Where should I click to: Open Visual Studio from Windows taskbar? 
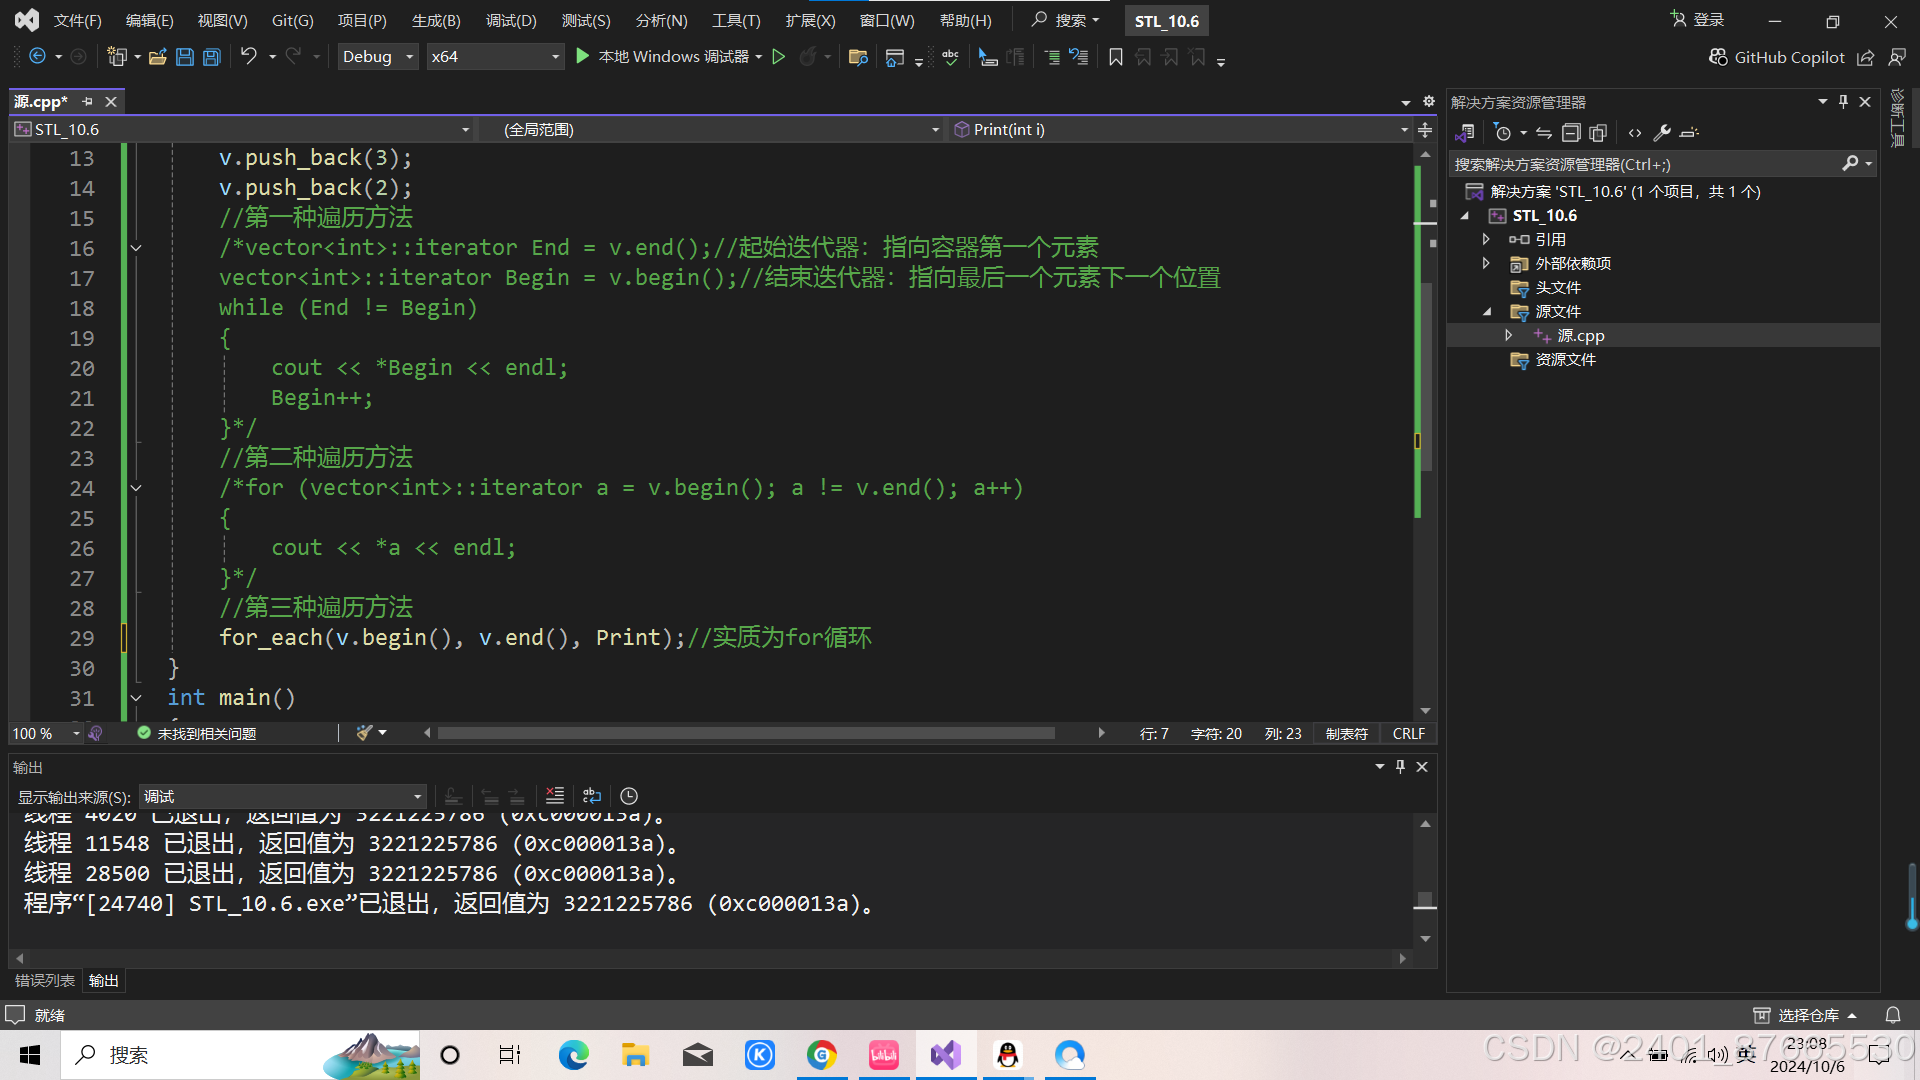(946, 1055)
